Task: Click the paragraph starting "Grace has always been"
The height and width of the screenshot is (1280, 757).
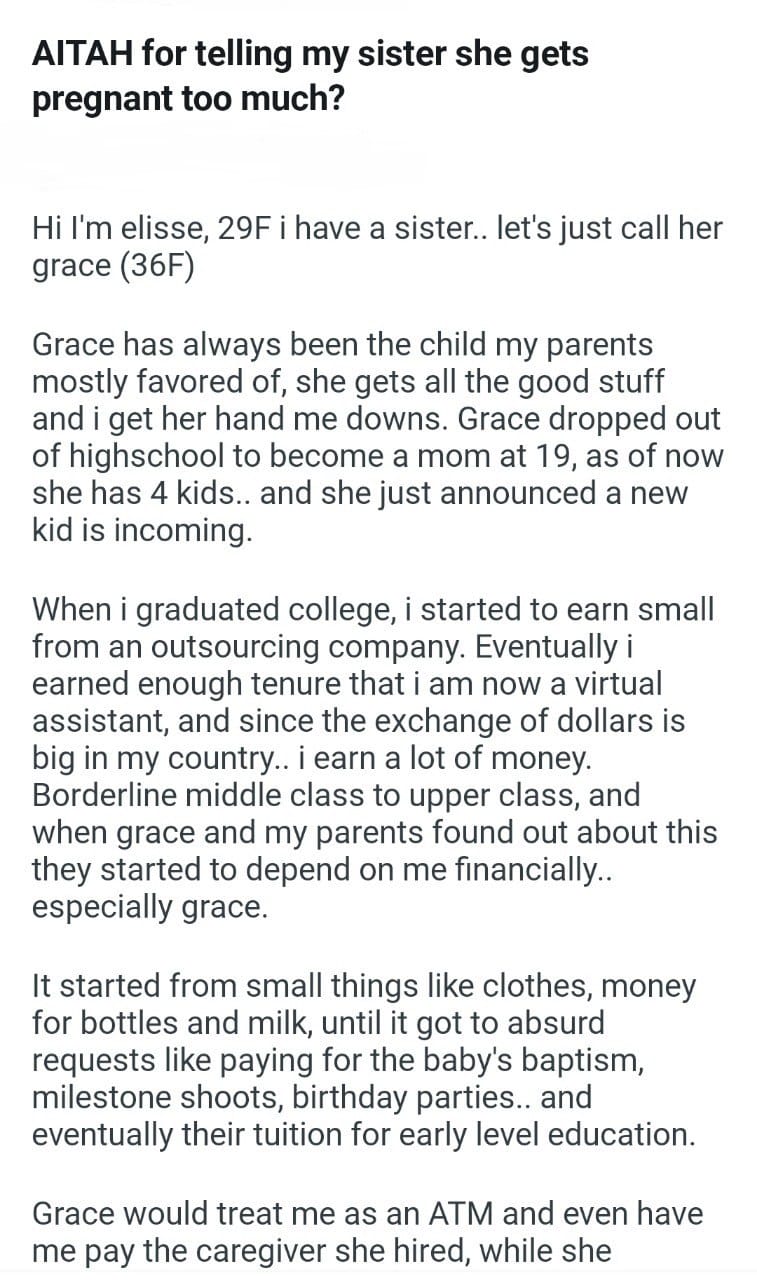Action: click(376, 437)
